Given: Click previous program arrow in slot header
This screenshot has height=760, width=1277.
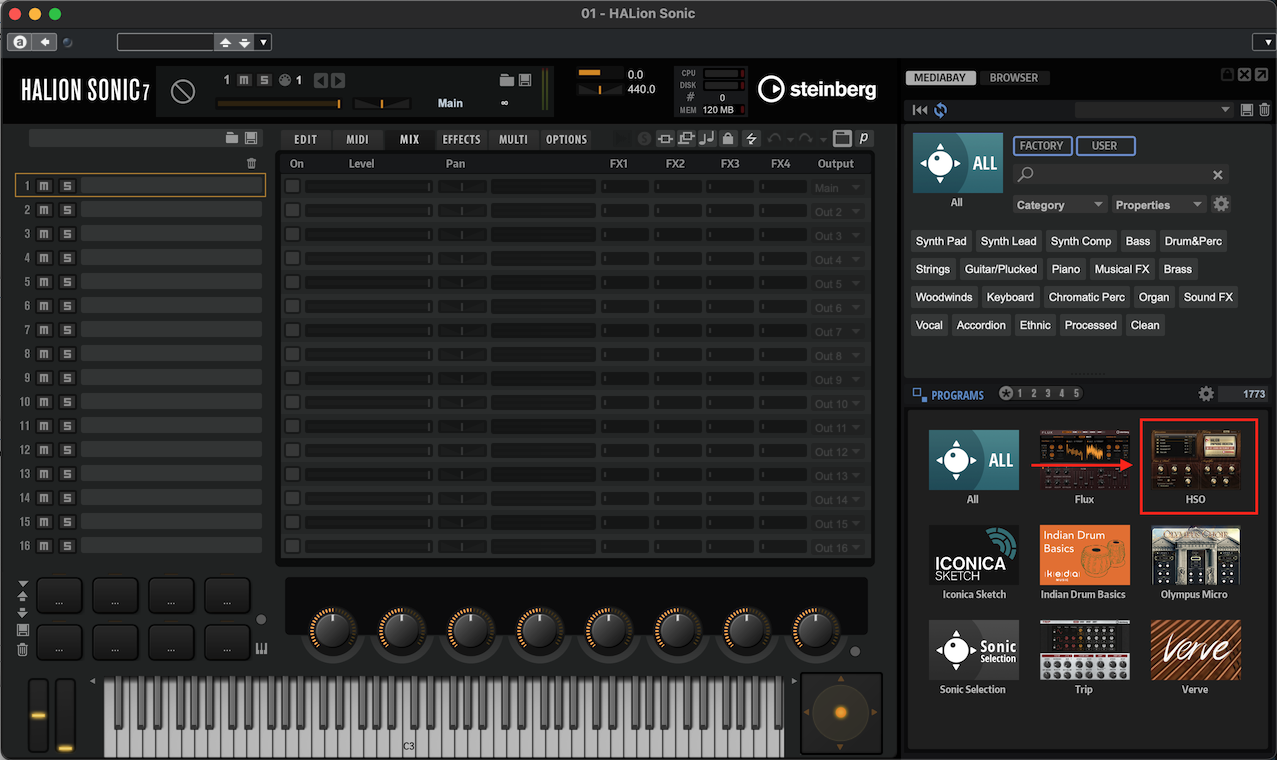Looking at the screenshot, I should tap(321, 80).
